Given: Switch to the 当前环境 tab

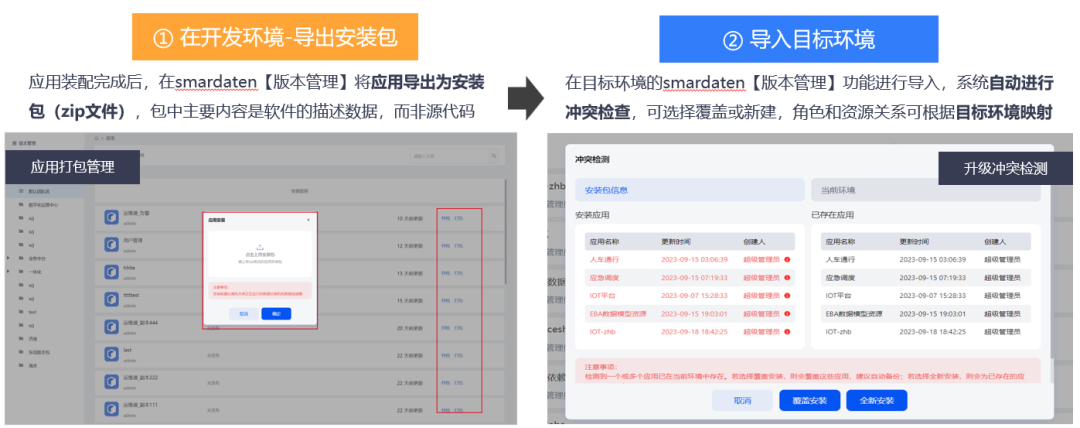Looking at the screenshot, I should click(x=925, y=190).
